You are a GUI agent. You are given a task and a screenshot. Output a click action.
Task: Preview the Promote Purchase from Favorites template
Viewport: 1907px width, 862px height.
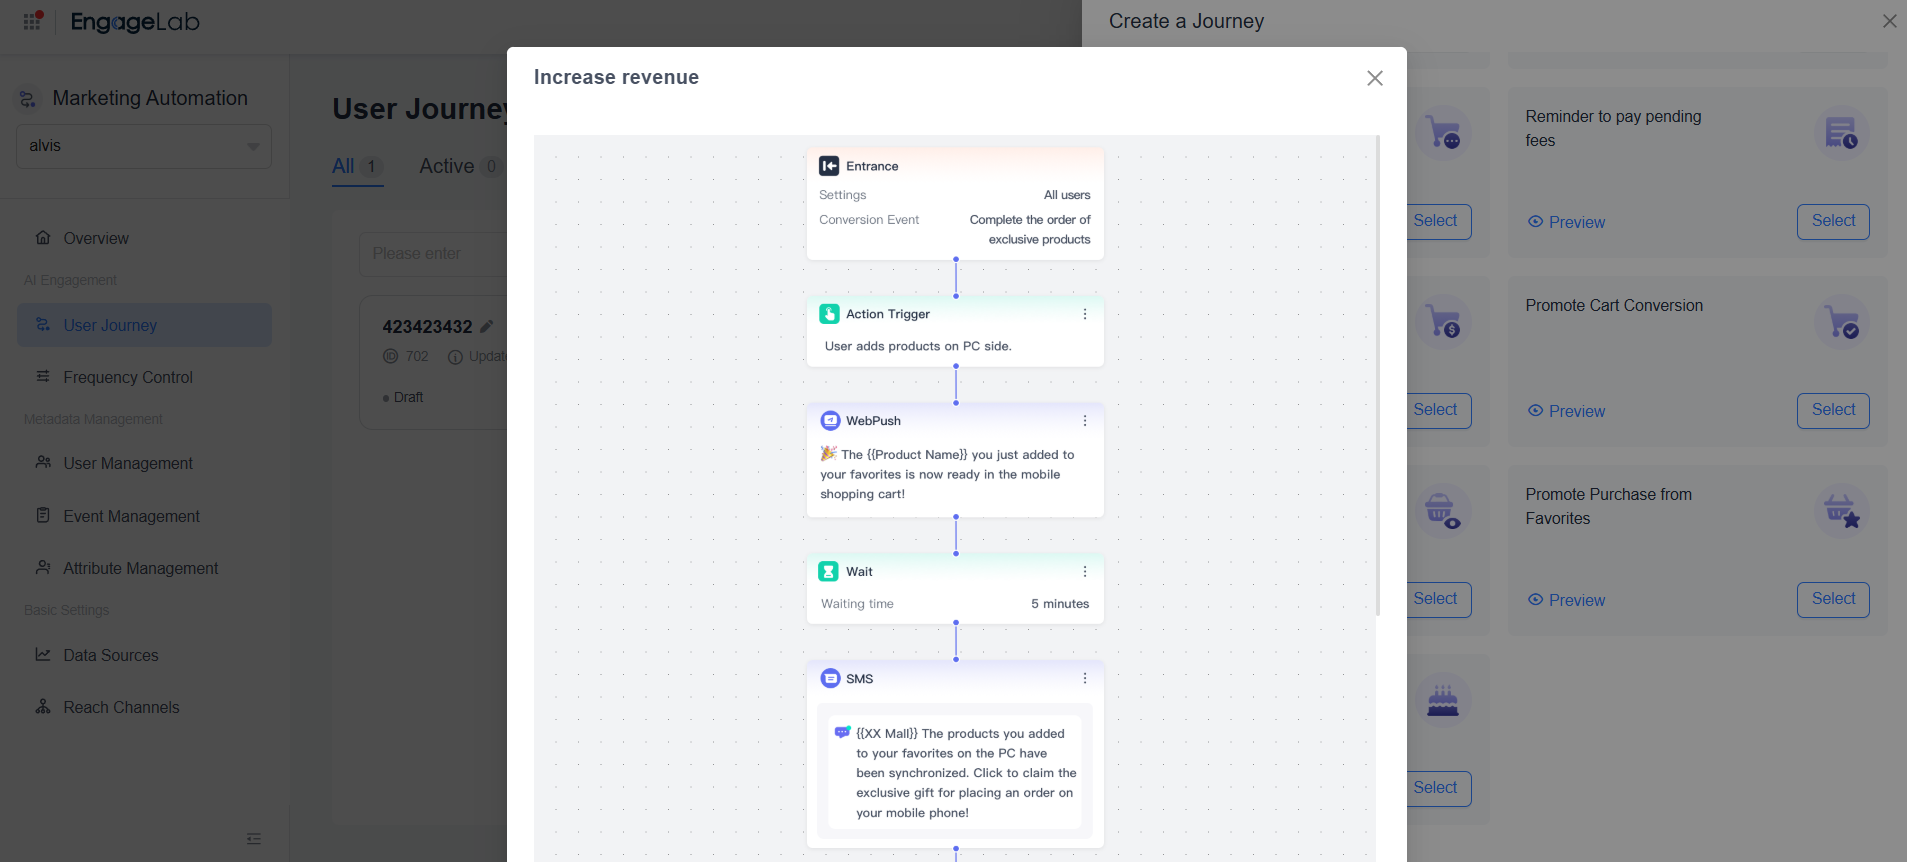1566,600
